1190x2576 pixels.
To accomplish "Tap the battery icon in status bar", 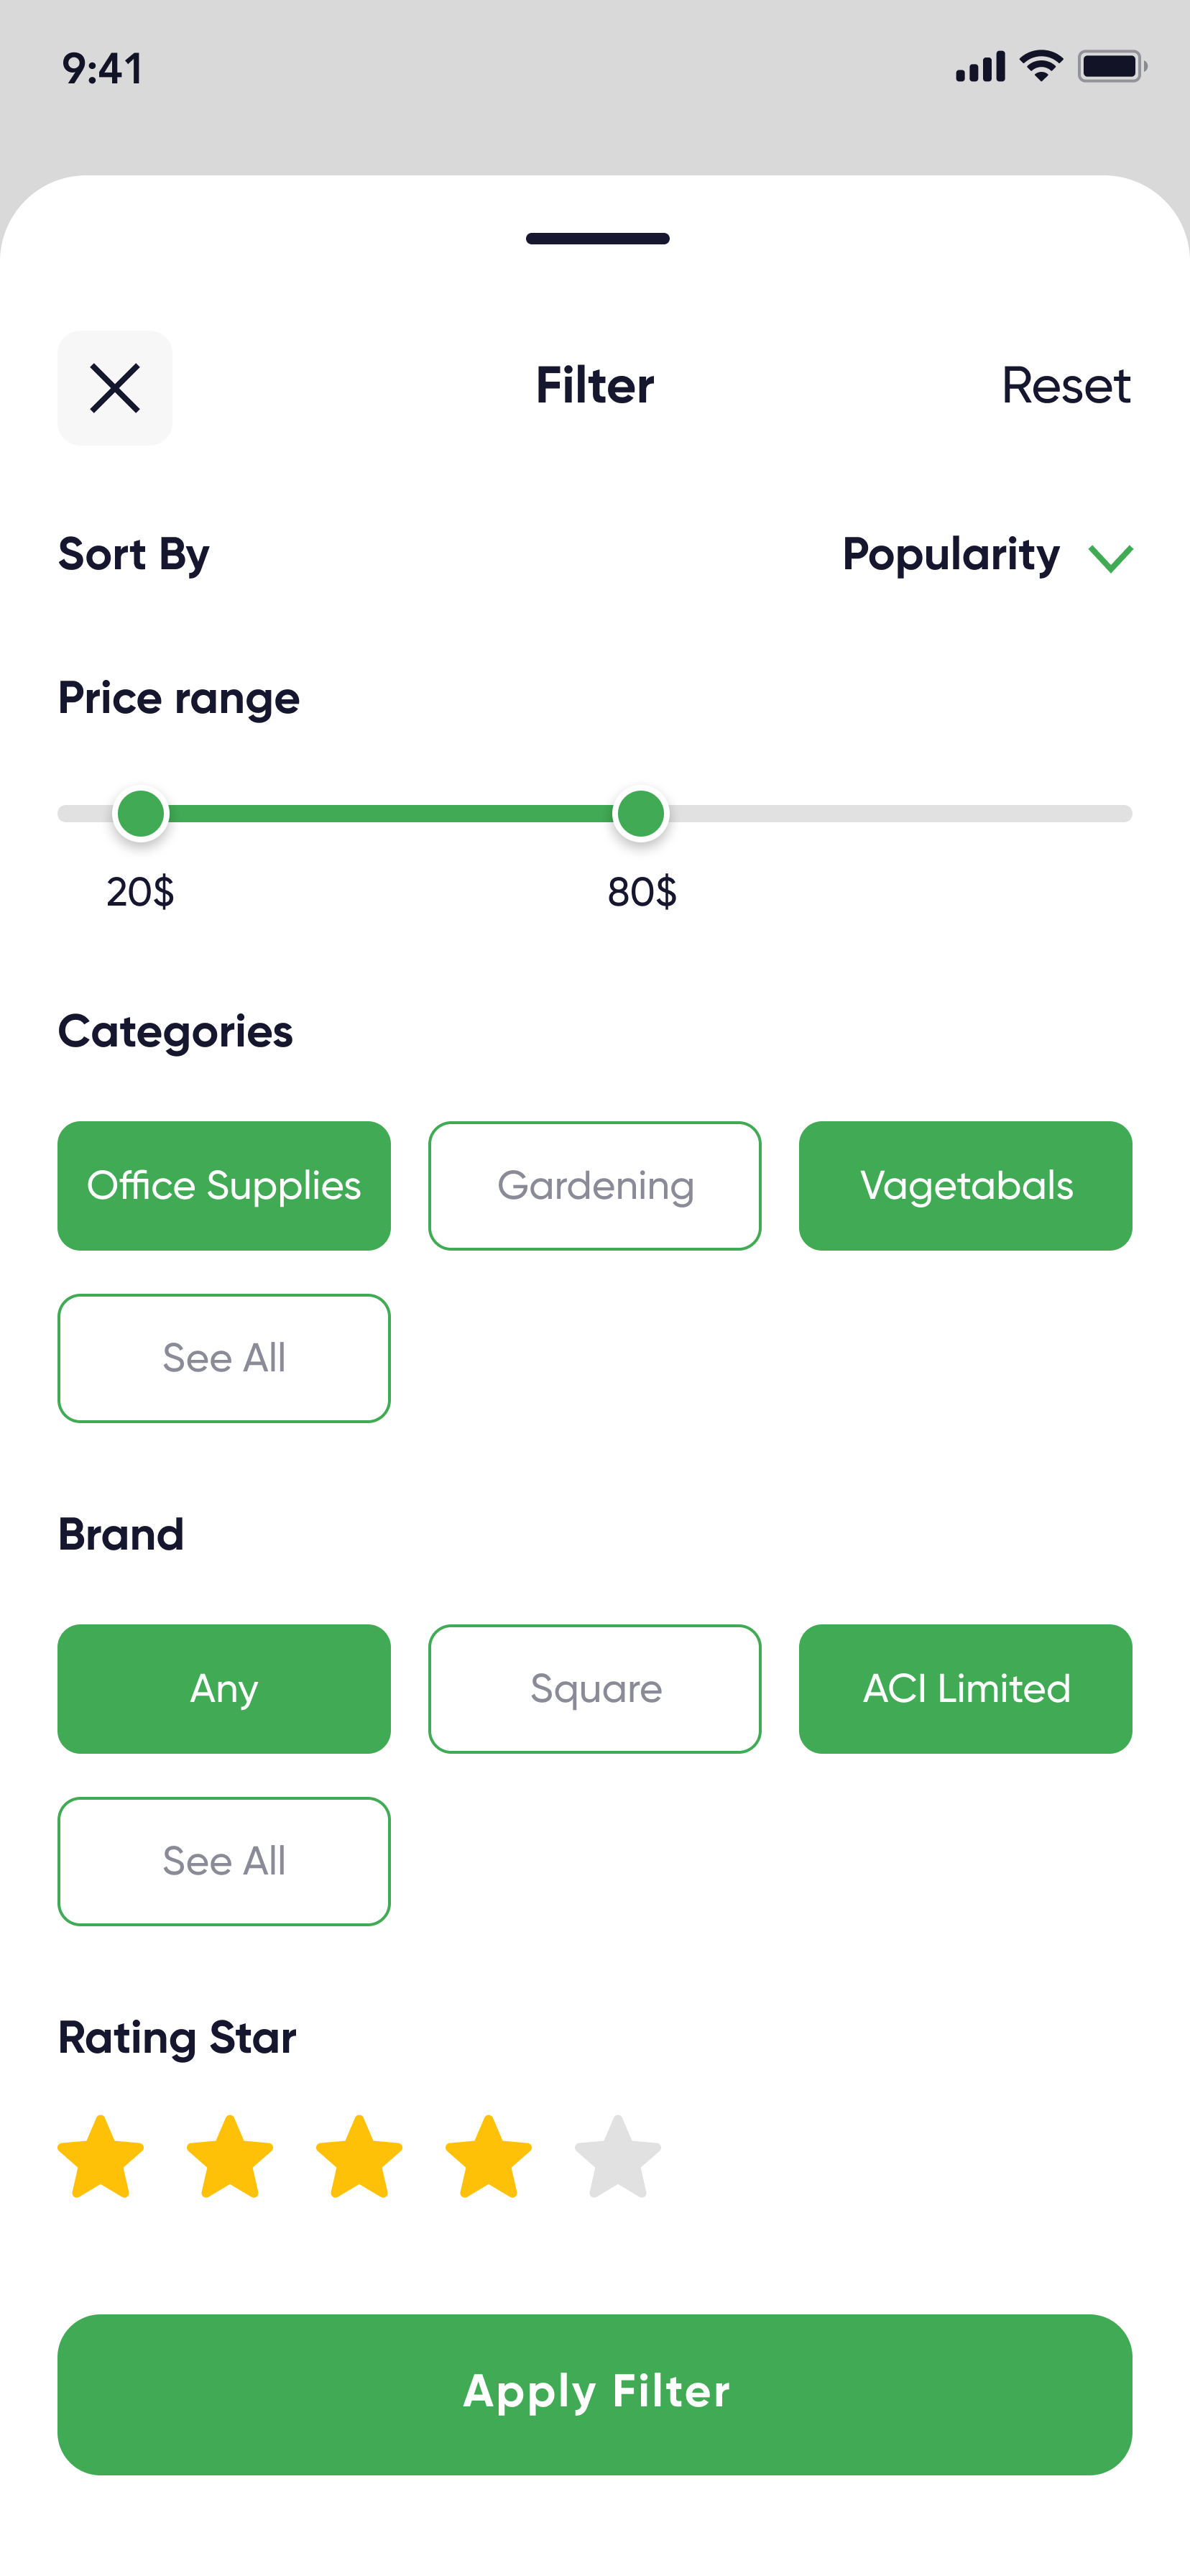I will 1110,67.
